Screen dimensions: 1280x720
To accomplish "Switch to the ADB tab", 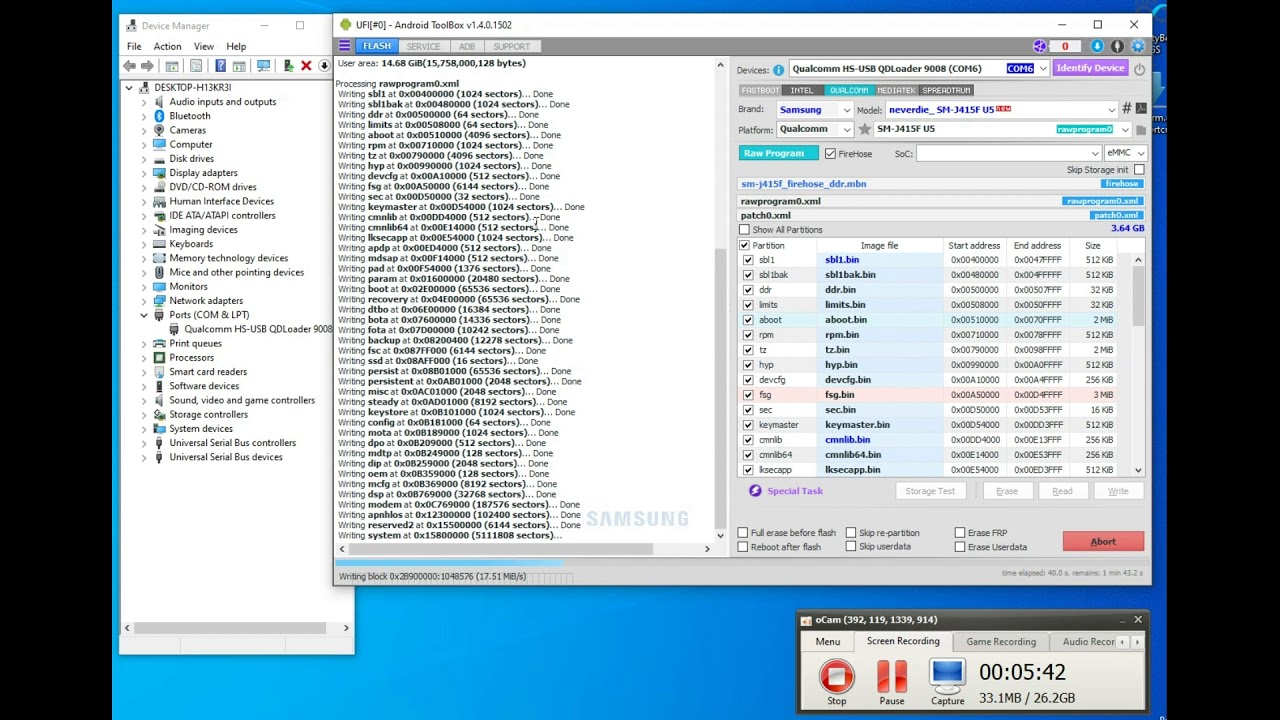I will [467, 46].
